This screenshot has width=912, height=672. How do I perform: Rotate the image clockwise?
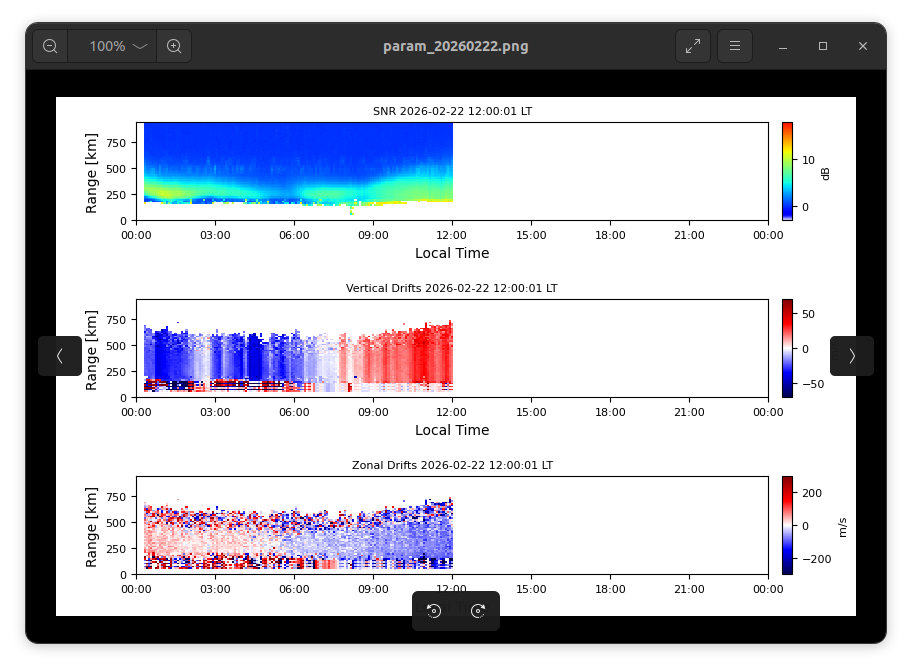coord(478,611)
